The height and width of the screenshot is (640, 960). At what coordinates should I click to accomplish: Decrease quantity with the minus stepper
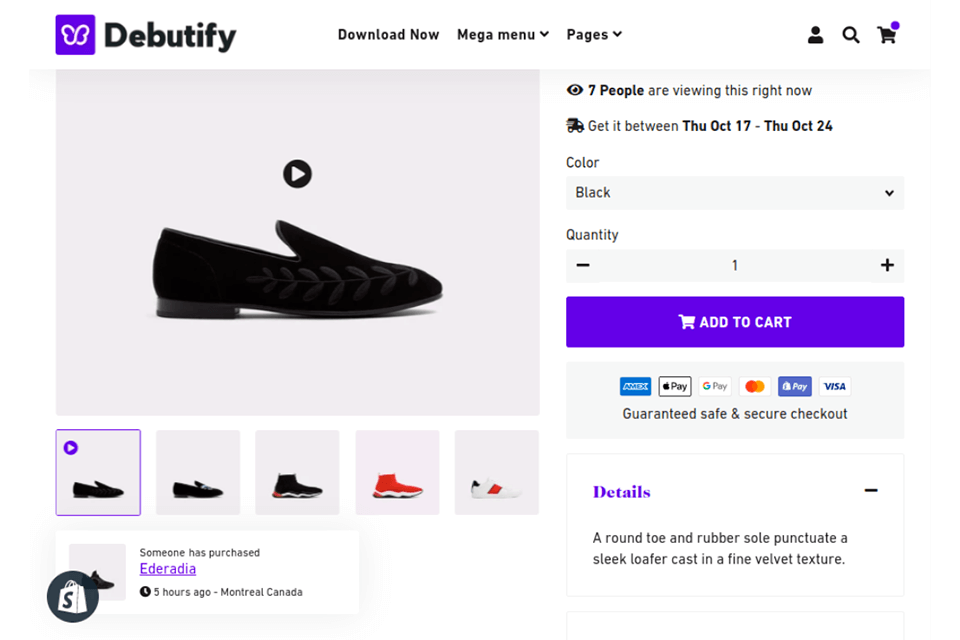pos(583,266)
